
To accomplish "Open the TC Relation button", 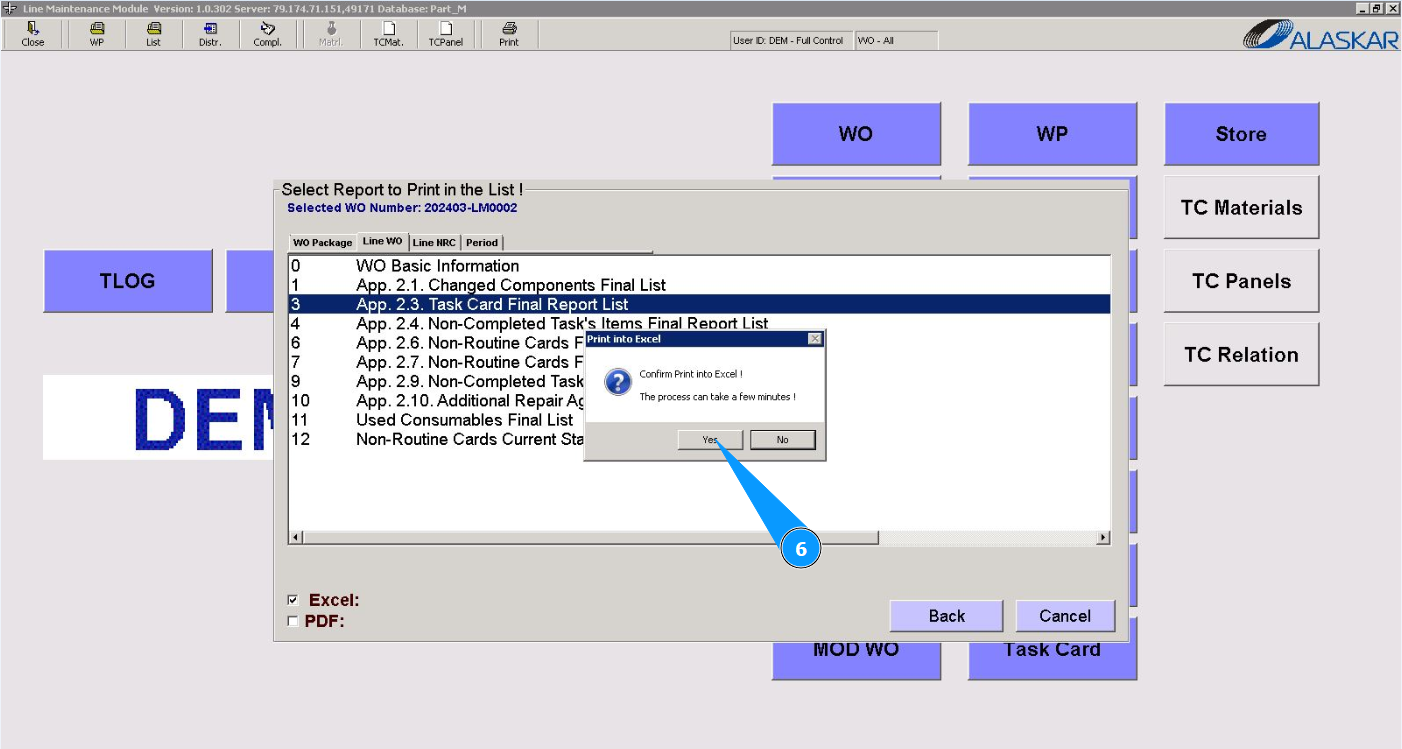I will tap(1241, 355).
